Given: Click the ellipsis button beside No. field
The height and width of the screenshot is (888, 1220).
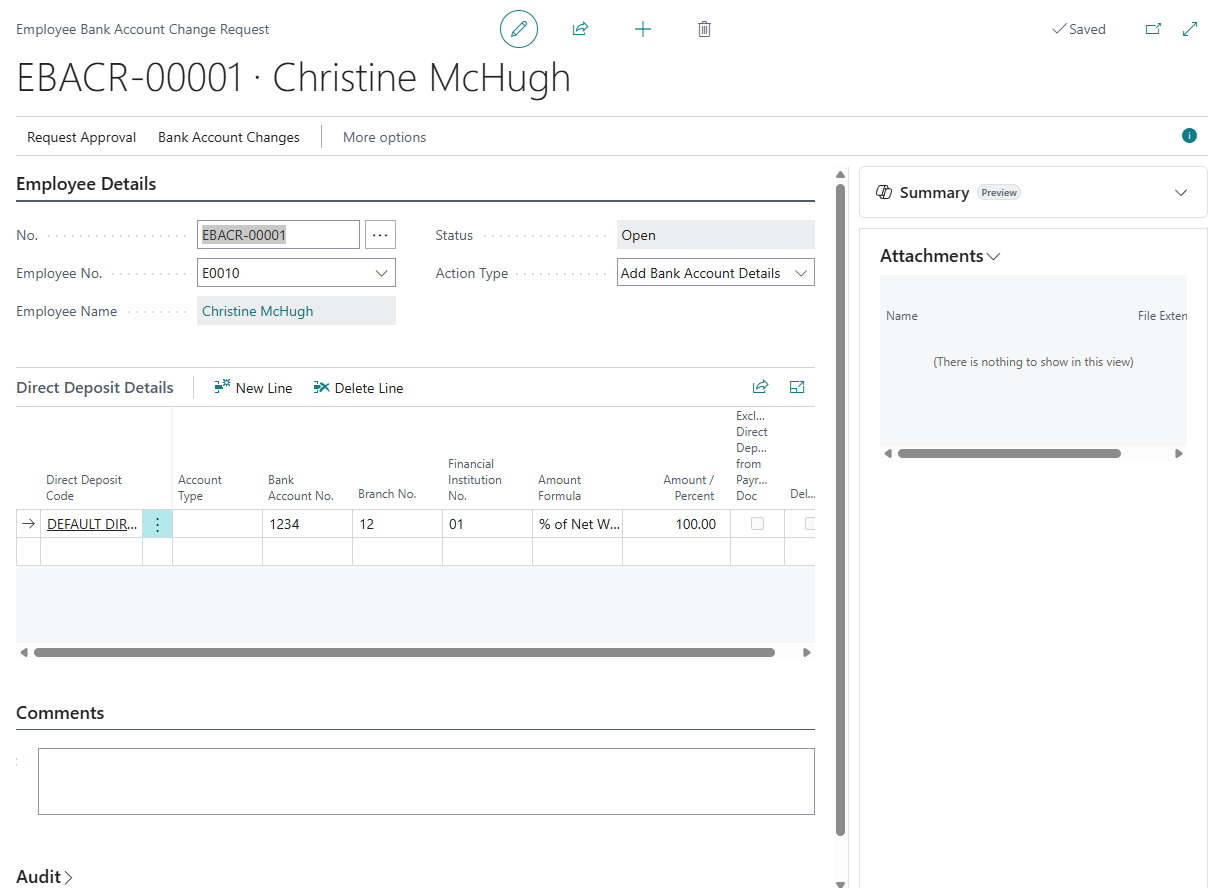Looking at the screenshot, I should click(380, 235).
